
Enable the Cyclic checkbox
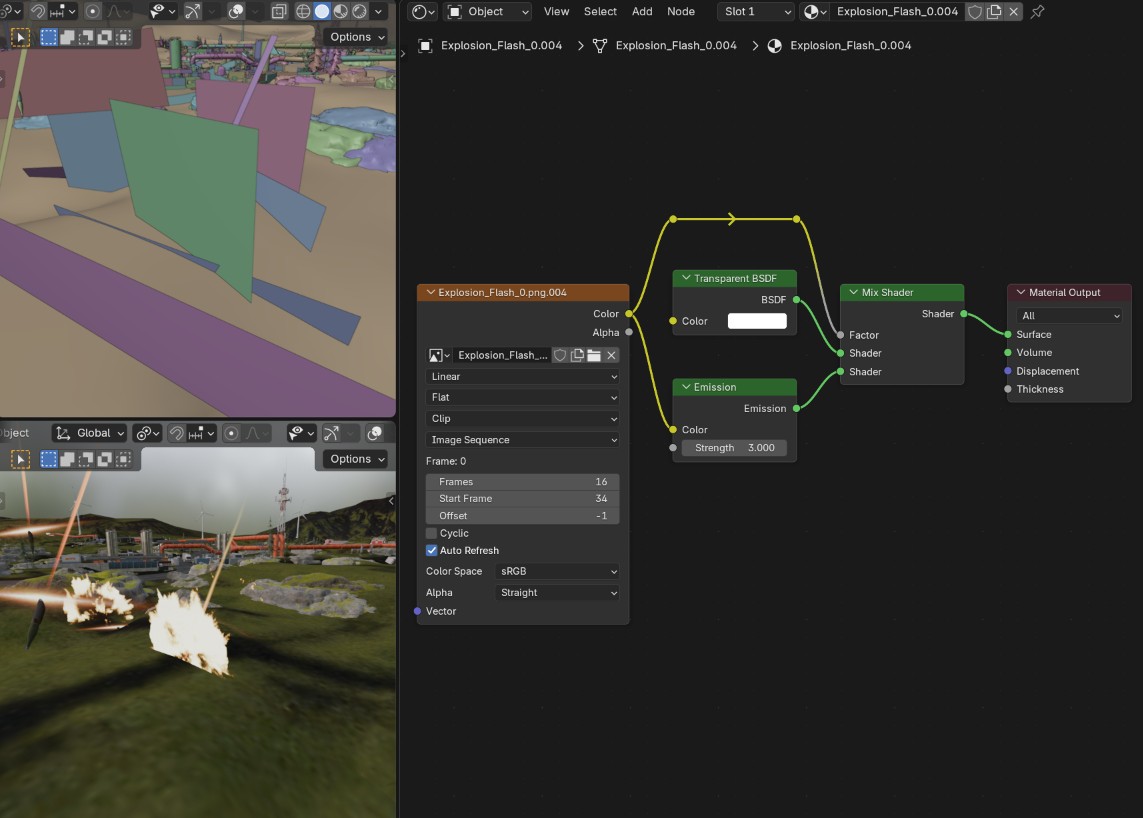(432, 533)
